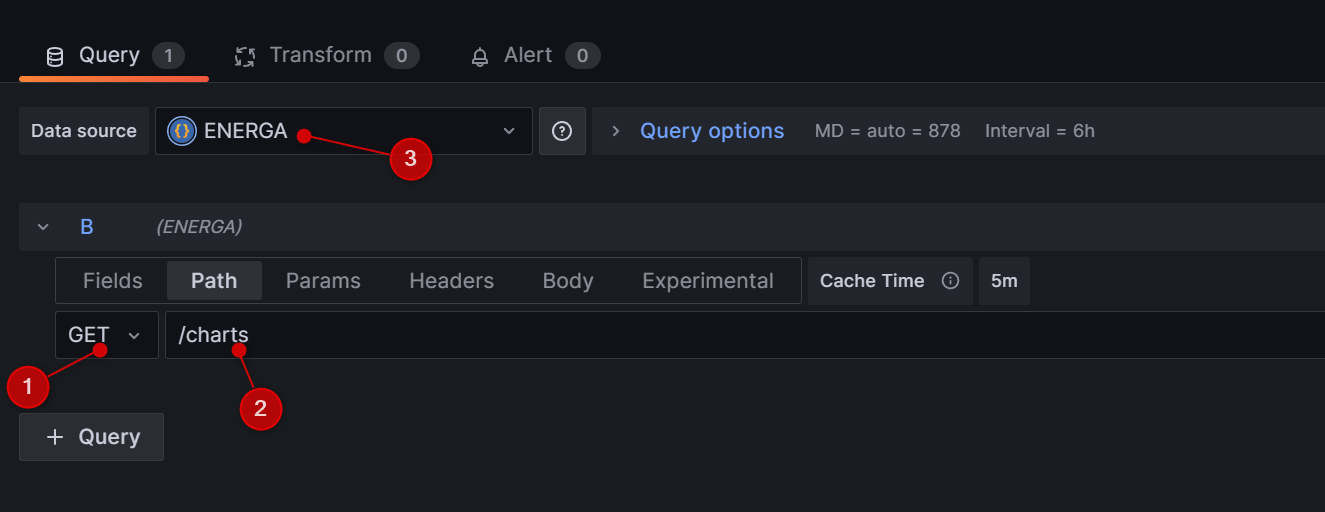The width and height of the screenshot is (1325, 512).
Task: Click the ENERGA data source logo icon
Action: click(182, 131)
